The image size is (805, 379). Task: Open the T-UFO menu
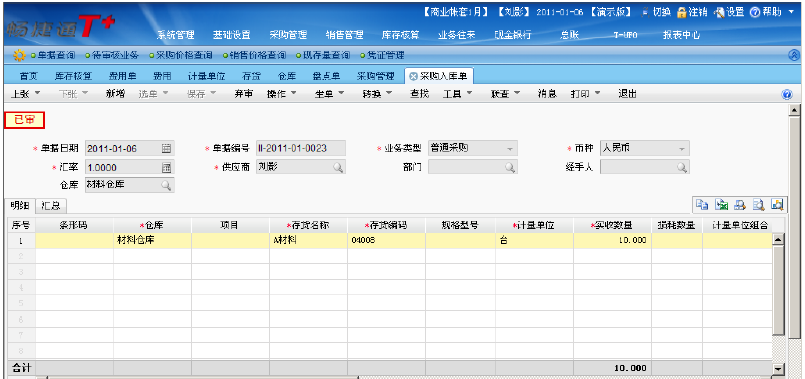625,35
